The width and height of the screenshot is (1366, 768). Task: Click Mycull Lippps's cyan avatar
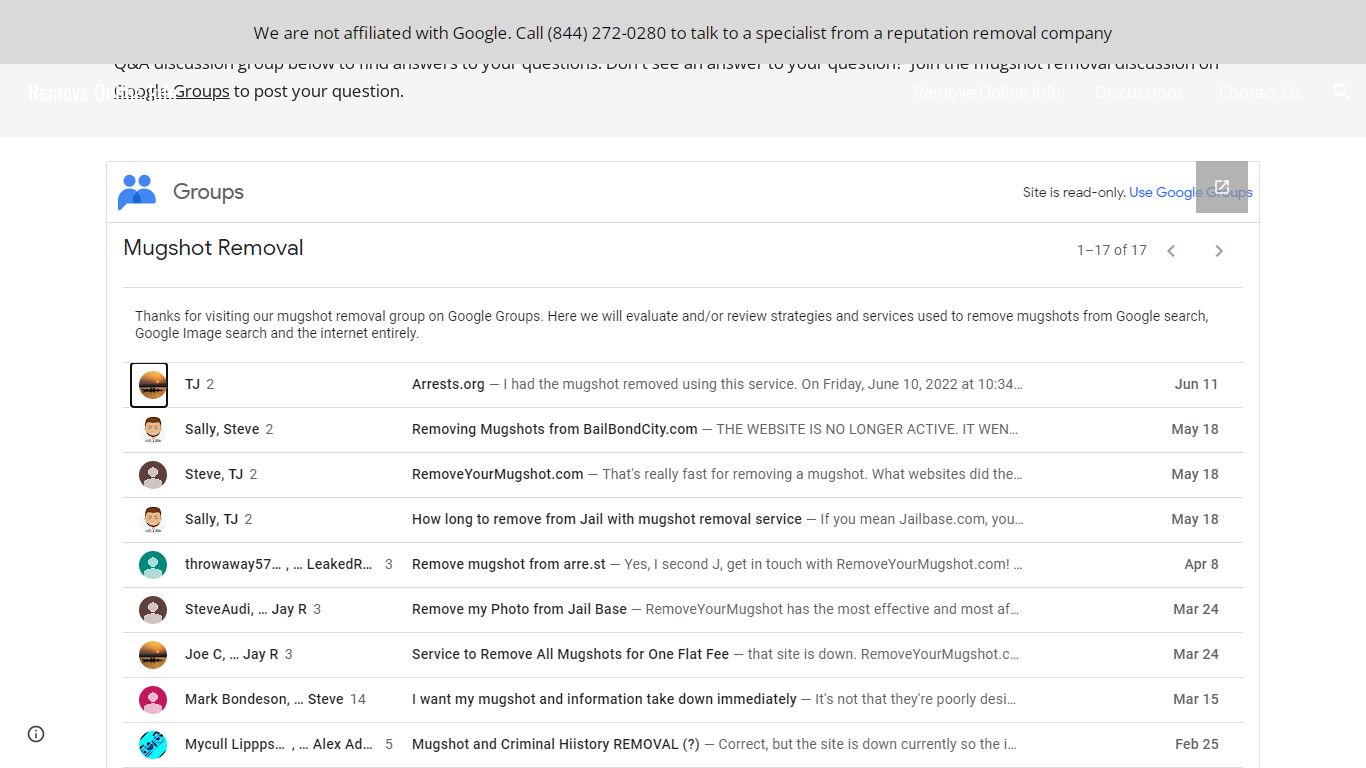[x=153, y=744]
